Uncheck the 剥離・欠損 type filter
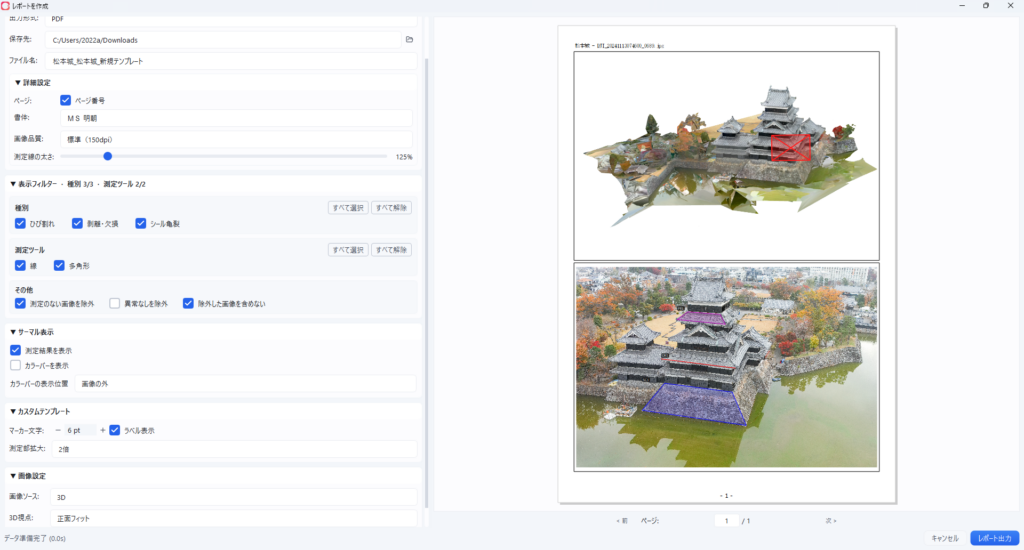 (x=77, y=223)
